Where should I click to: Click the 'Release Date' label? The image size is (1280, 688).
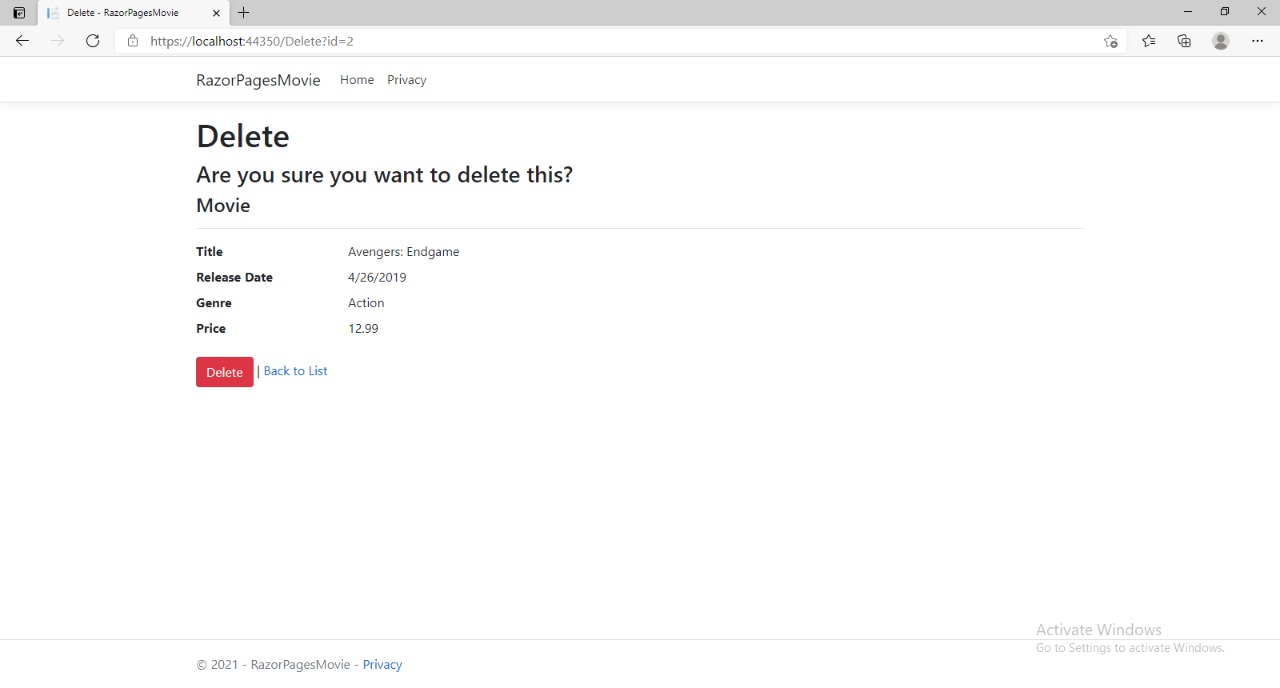[234, 278]
